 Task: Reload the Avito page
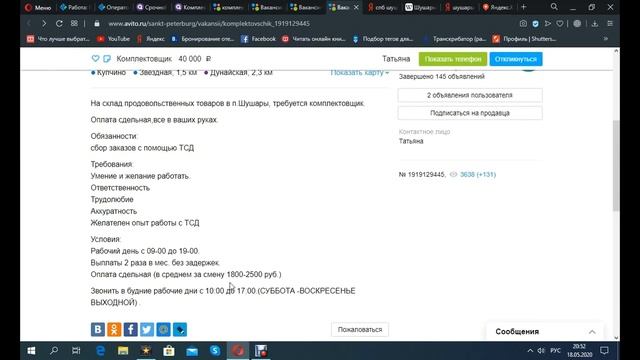[x=59, y=24]
